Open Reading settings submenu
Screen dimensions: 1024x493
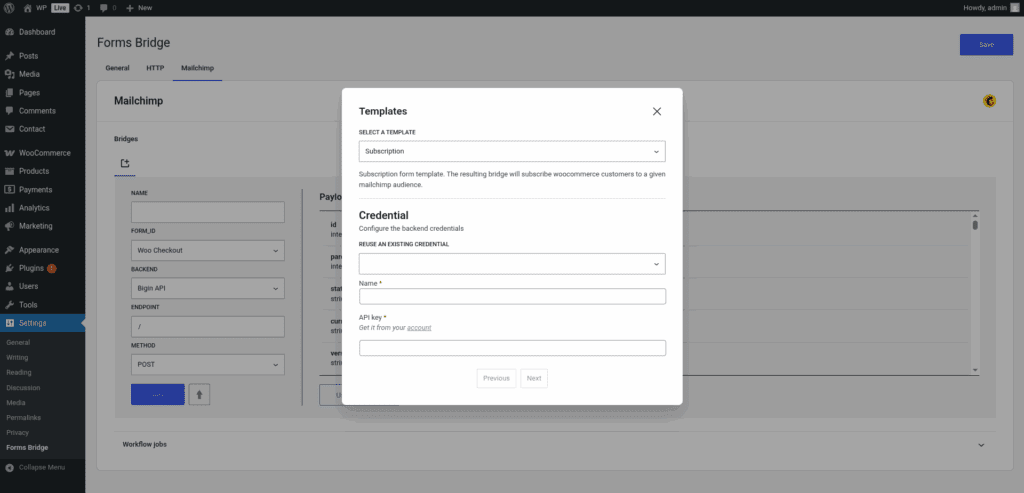(x=19, y=372)
